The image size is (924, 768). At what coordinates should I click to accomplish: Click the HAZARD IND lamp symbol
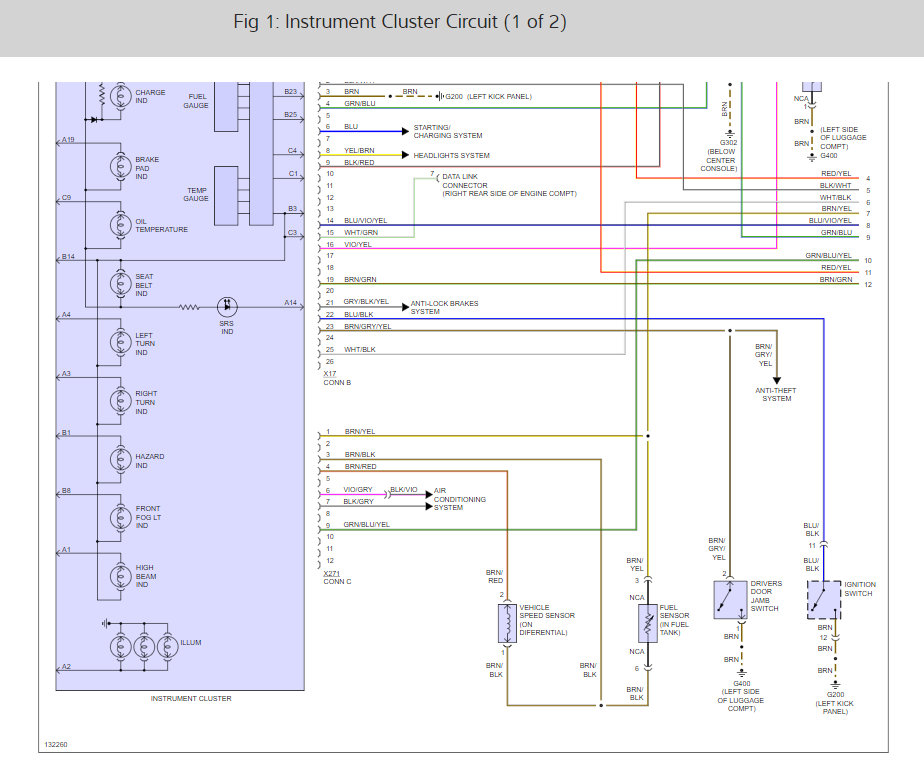(x=121, y=459)
